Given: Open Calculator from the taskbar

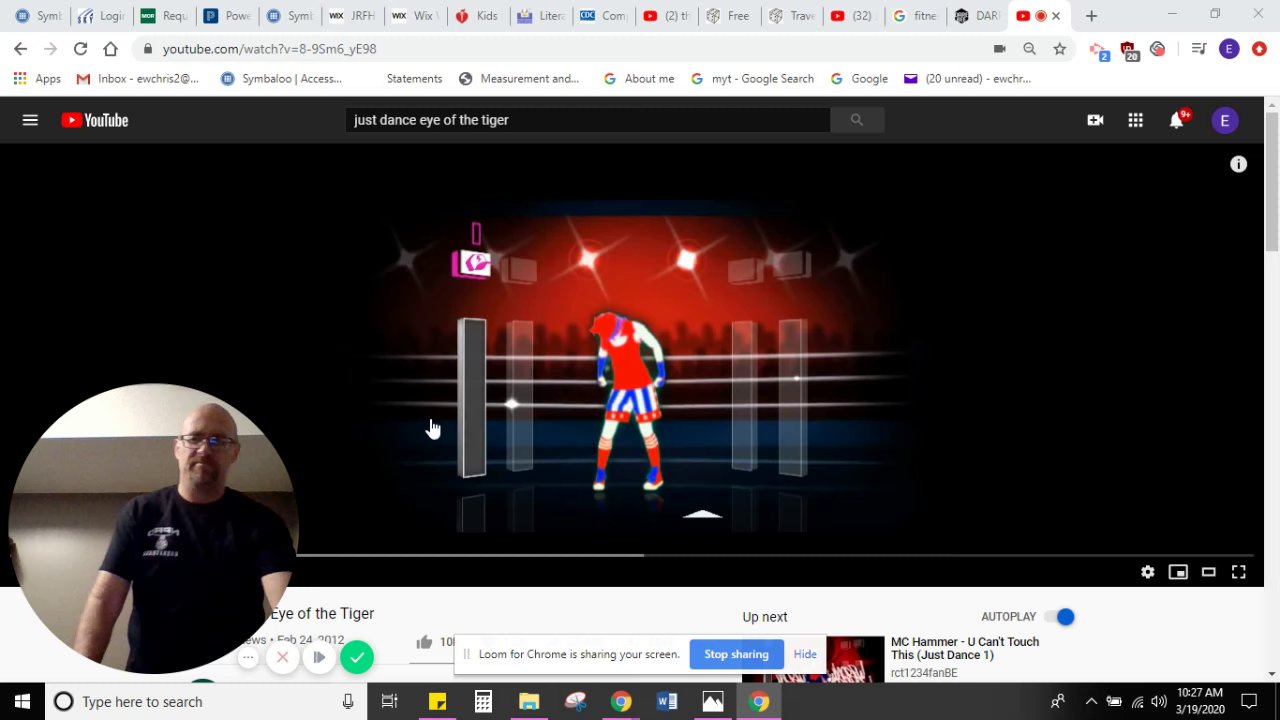Looking at the screenshot, I should coord(483,702).
